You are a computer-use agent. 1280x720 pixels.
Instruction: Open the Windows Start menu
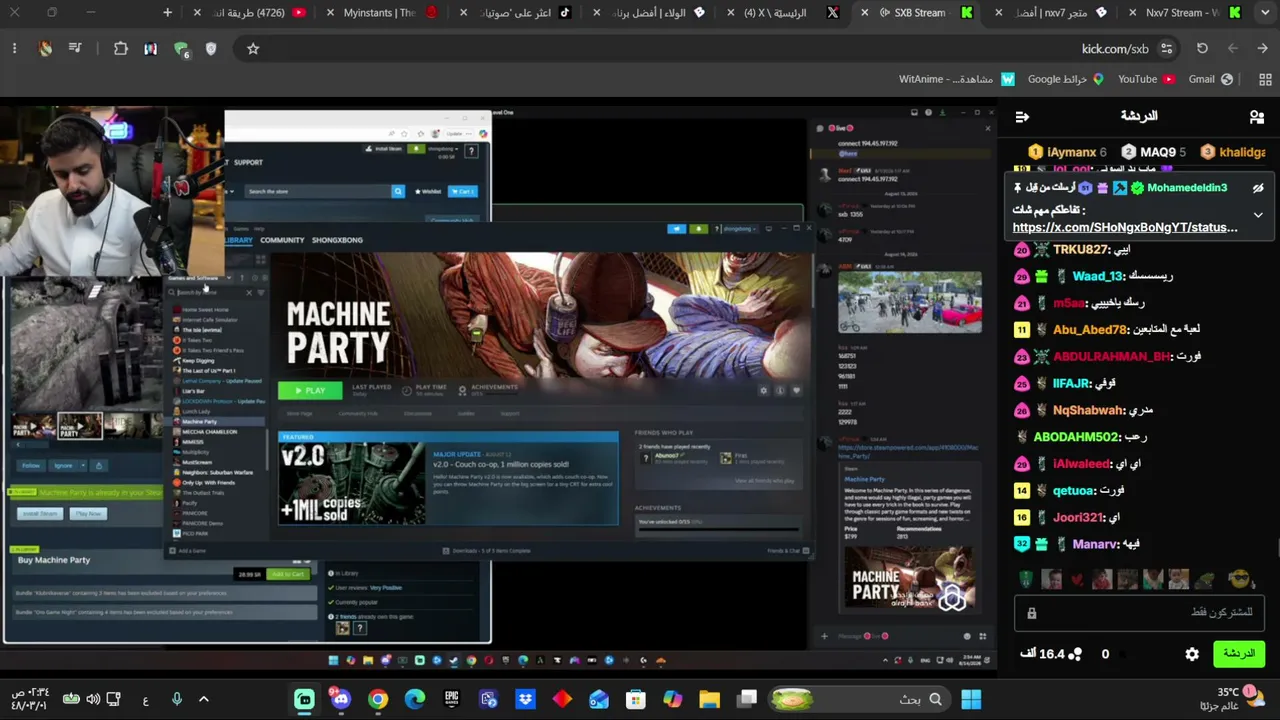(971, 699)
